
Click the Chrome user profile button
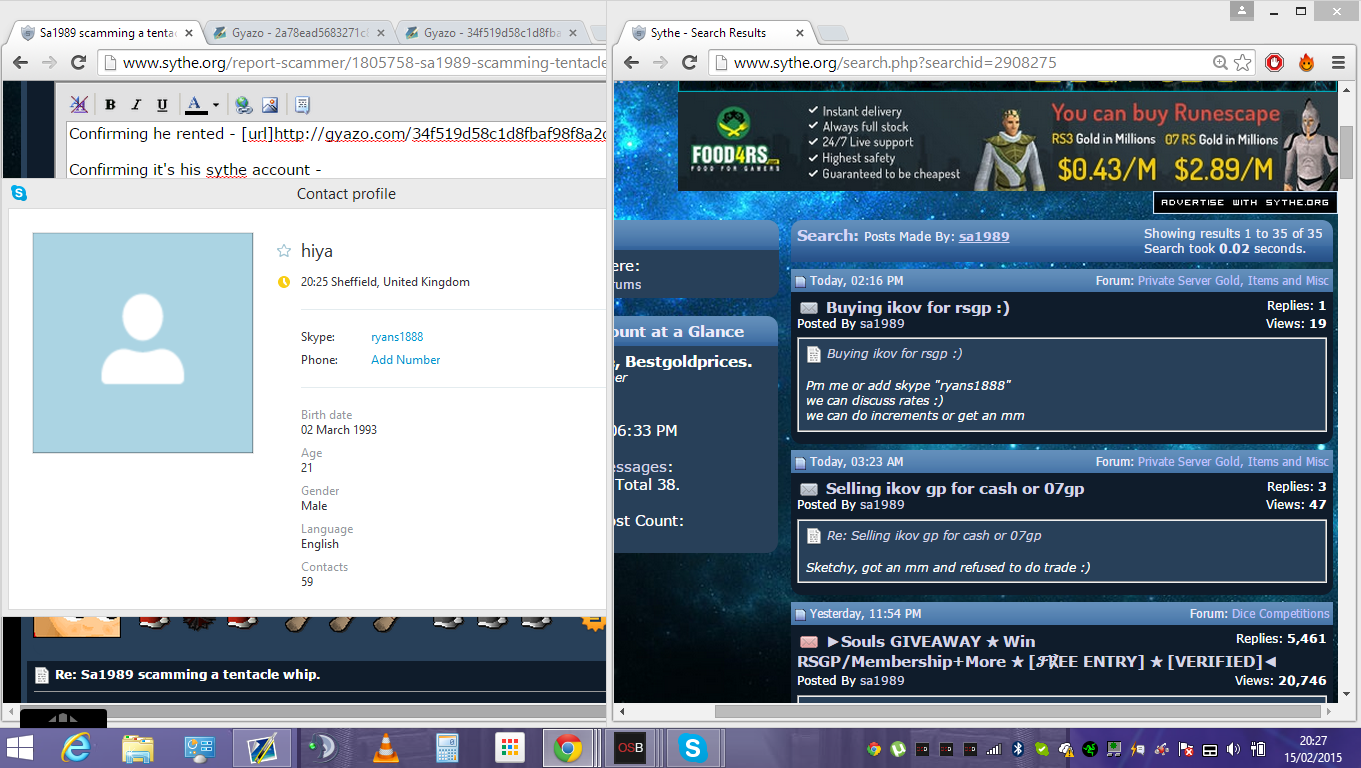[x=1242, y=10]
